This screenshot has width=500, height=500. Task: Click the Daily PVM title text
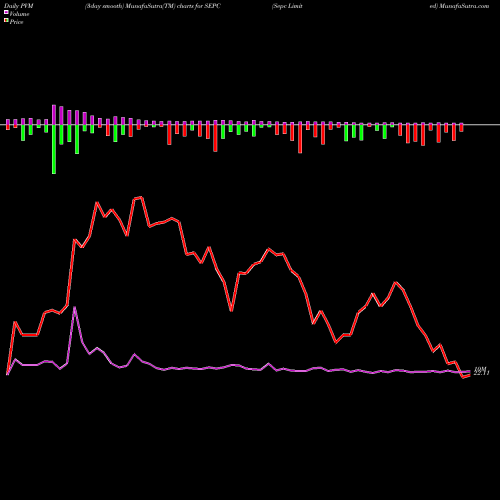click(x=19, y=6)
